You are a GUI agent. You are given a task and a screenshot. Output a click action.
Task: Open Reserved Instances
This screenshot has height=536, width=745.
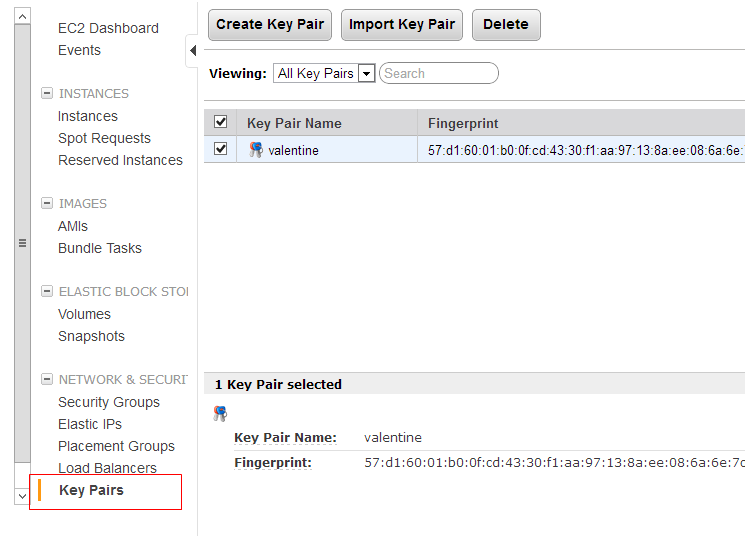[120, 160]
